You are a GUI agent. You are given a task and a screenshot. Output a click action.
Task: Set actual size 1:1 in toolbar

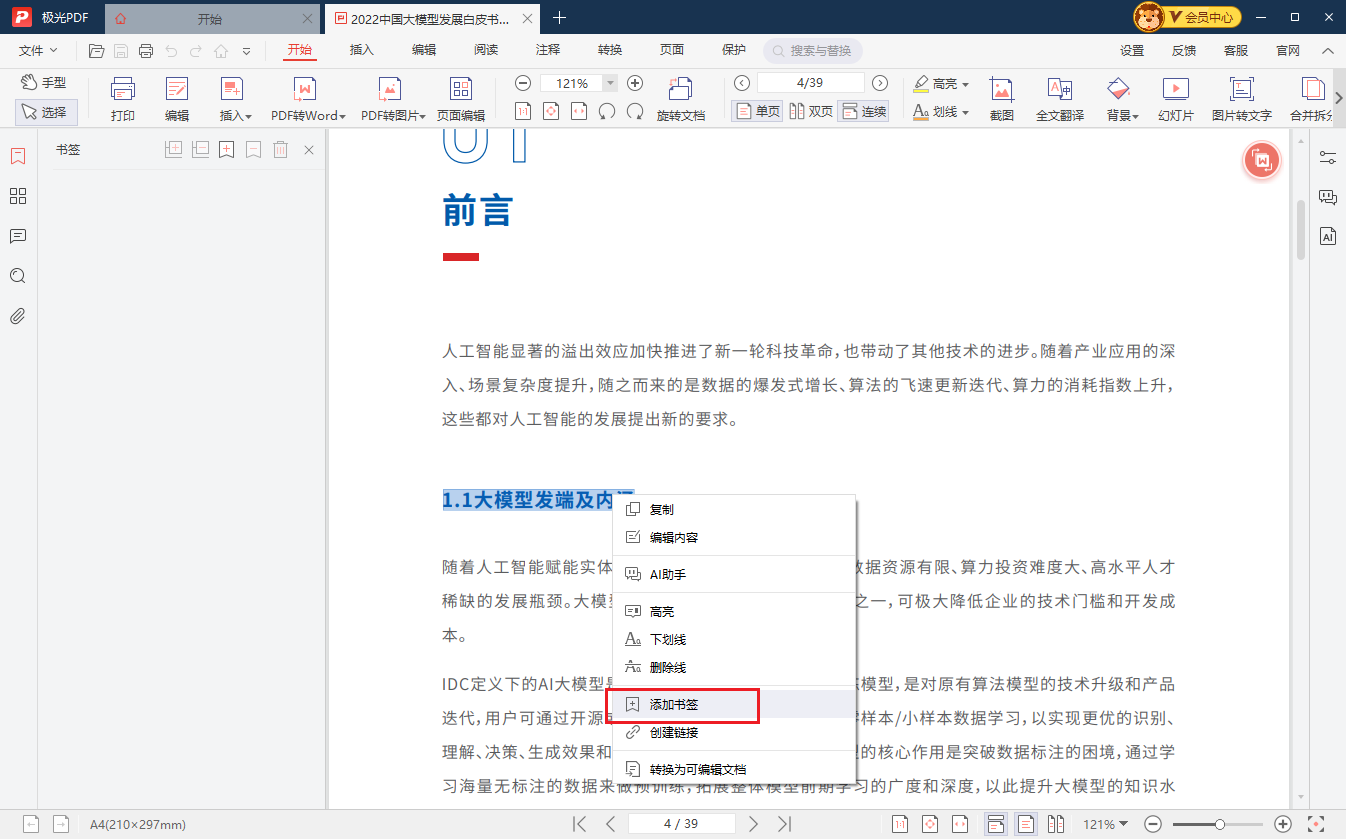click(522, 111)
